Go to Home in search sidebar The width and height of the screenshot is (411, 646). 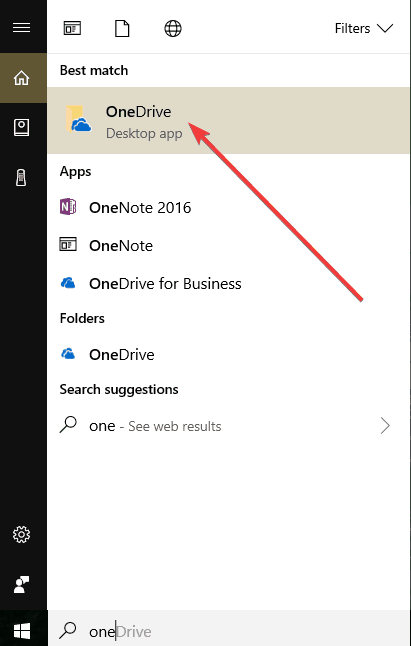coord(21,78)
